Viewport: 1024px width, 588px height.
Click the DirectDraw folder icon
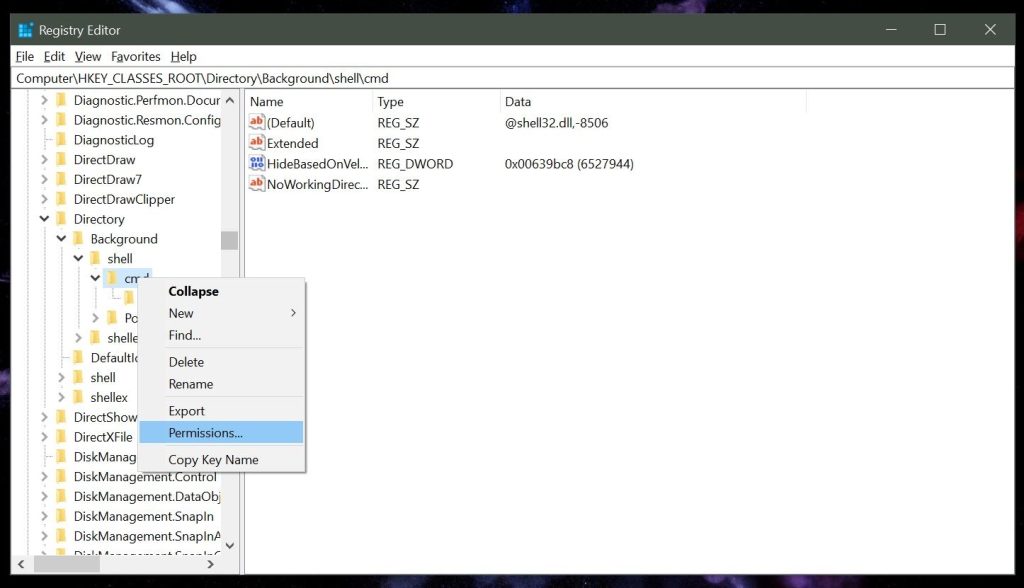click(62, 159)
